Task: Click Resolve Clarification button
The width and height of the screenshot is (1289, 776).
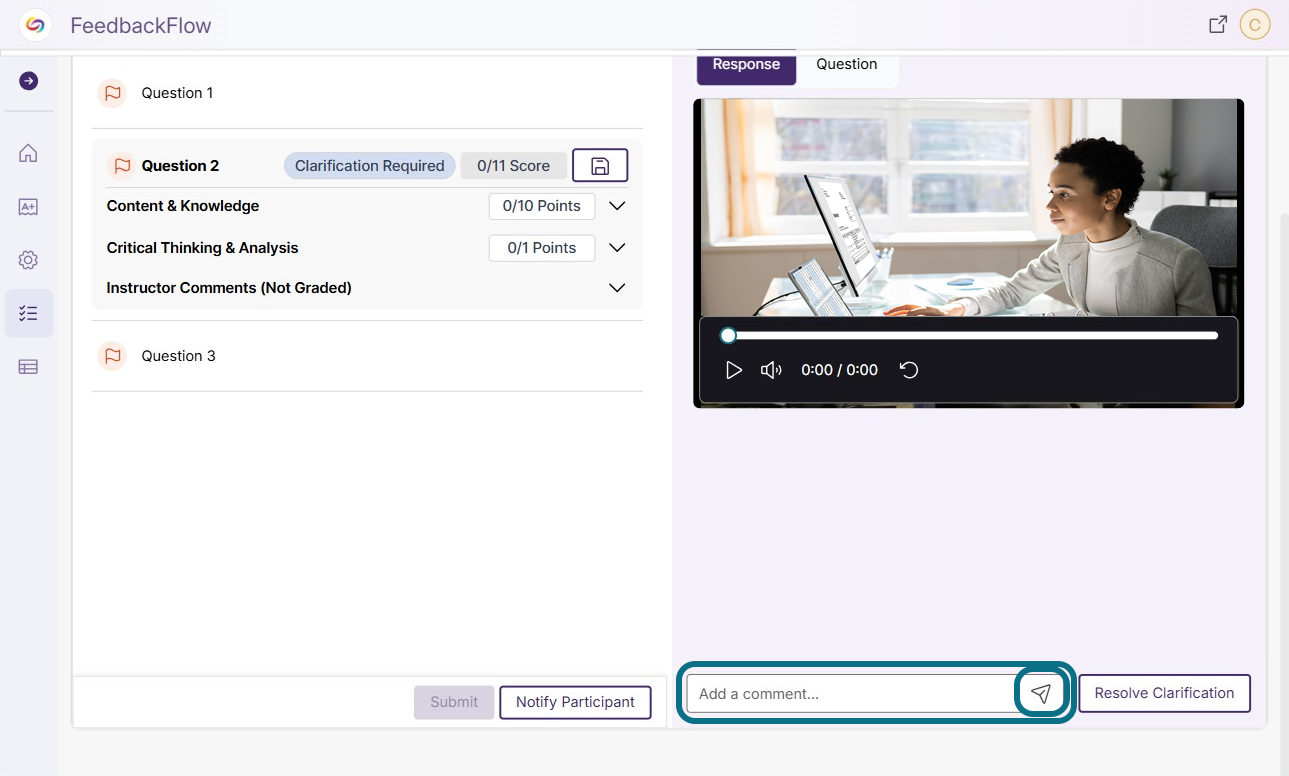Action: click(1164, 693)
